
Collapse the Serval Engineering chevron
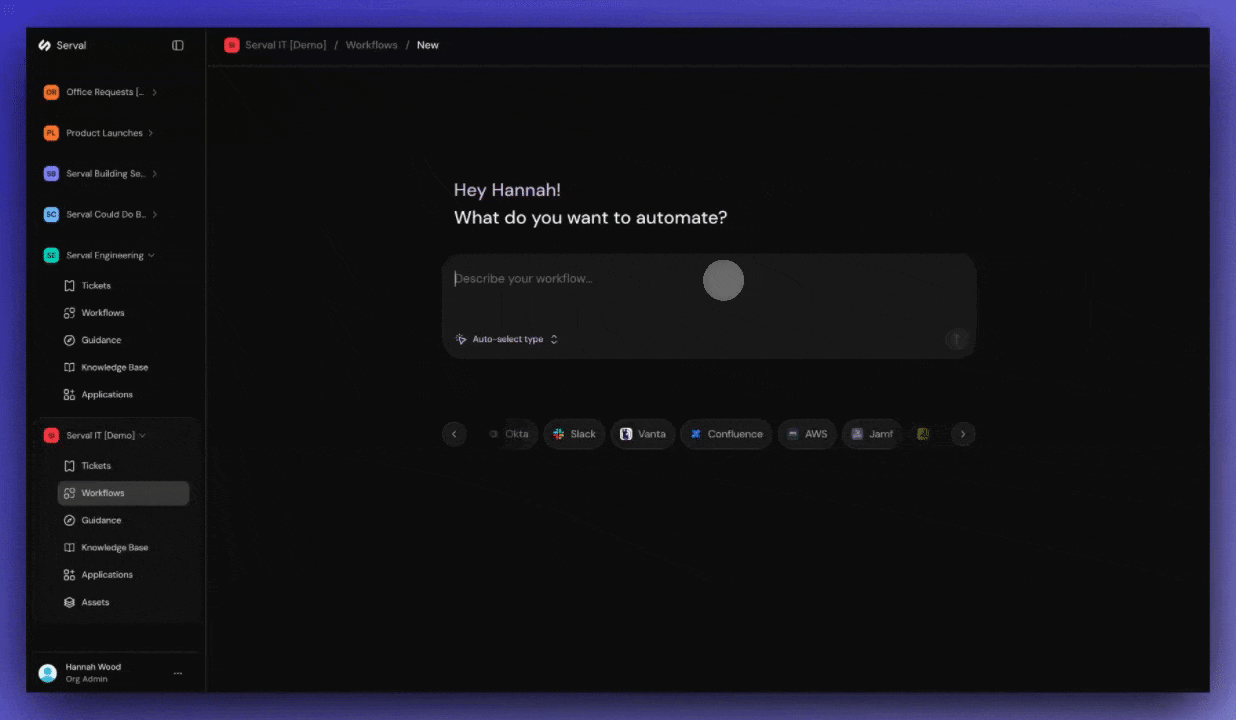(x=151, y=255)
